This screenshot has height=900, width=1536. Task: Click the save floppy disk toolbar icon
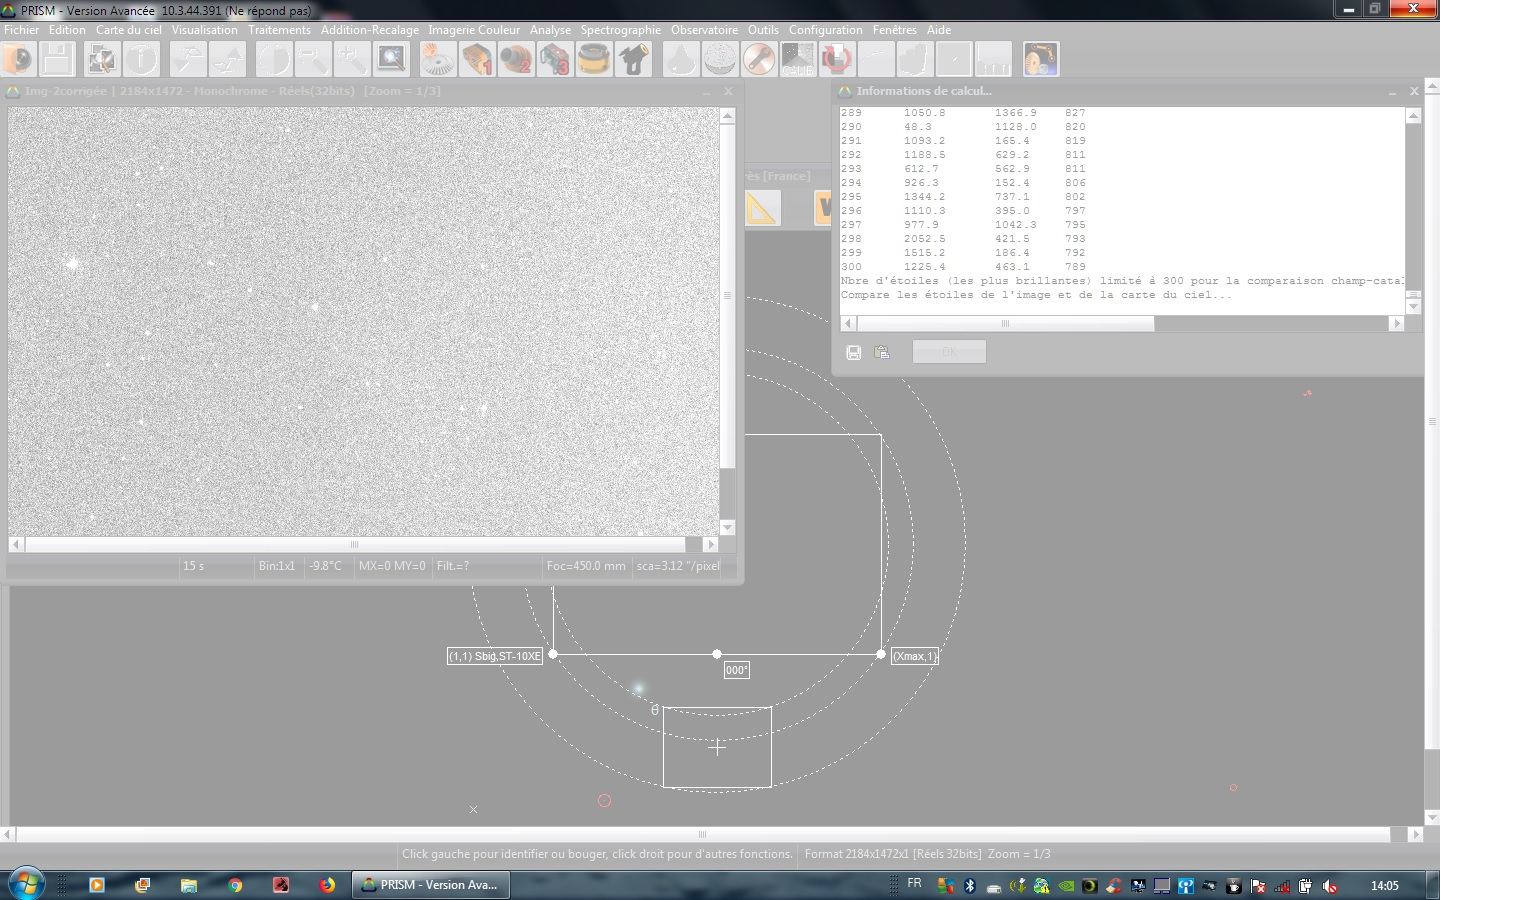(x=57, y=60)
